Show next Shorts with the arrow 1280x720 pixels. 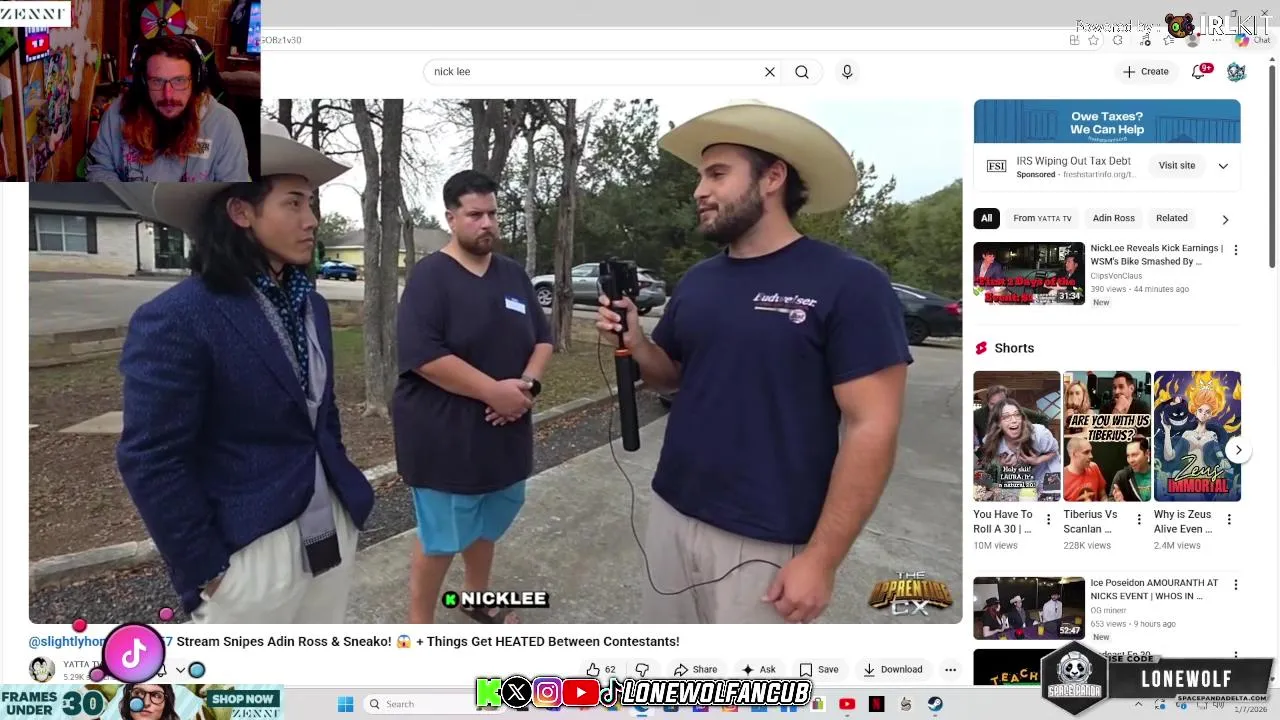(x=1238, y=450)
